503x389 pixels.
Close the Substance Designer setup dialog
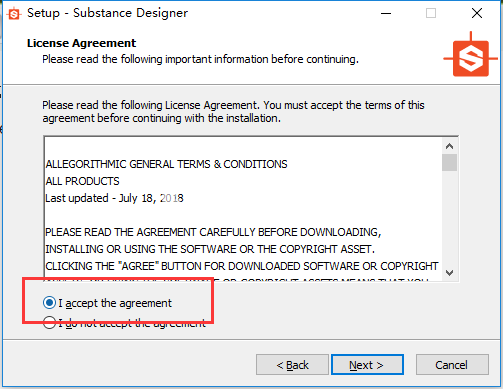click(x=477, y=13)
